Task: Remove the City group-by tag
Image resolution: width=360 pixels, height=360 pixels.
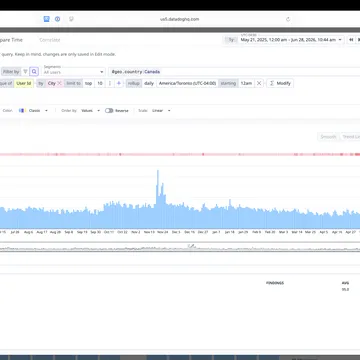Action: [60, 83]
